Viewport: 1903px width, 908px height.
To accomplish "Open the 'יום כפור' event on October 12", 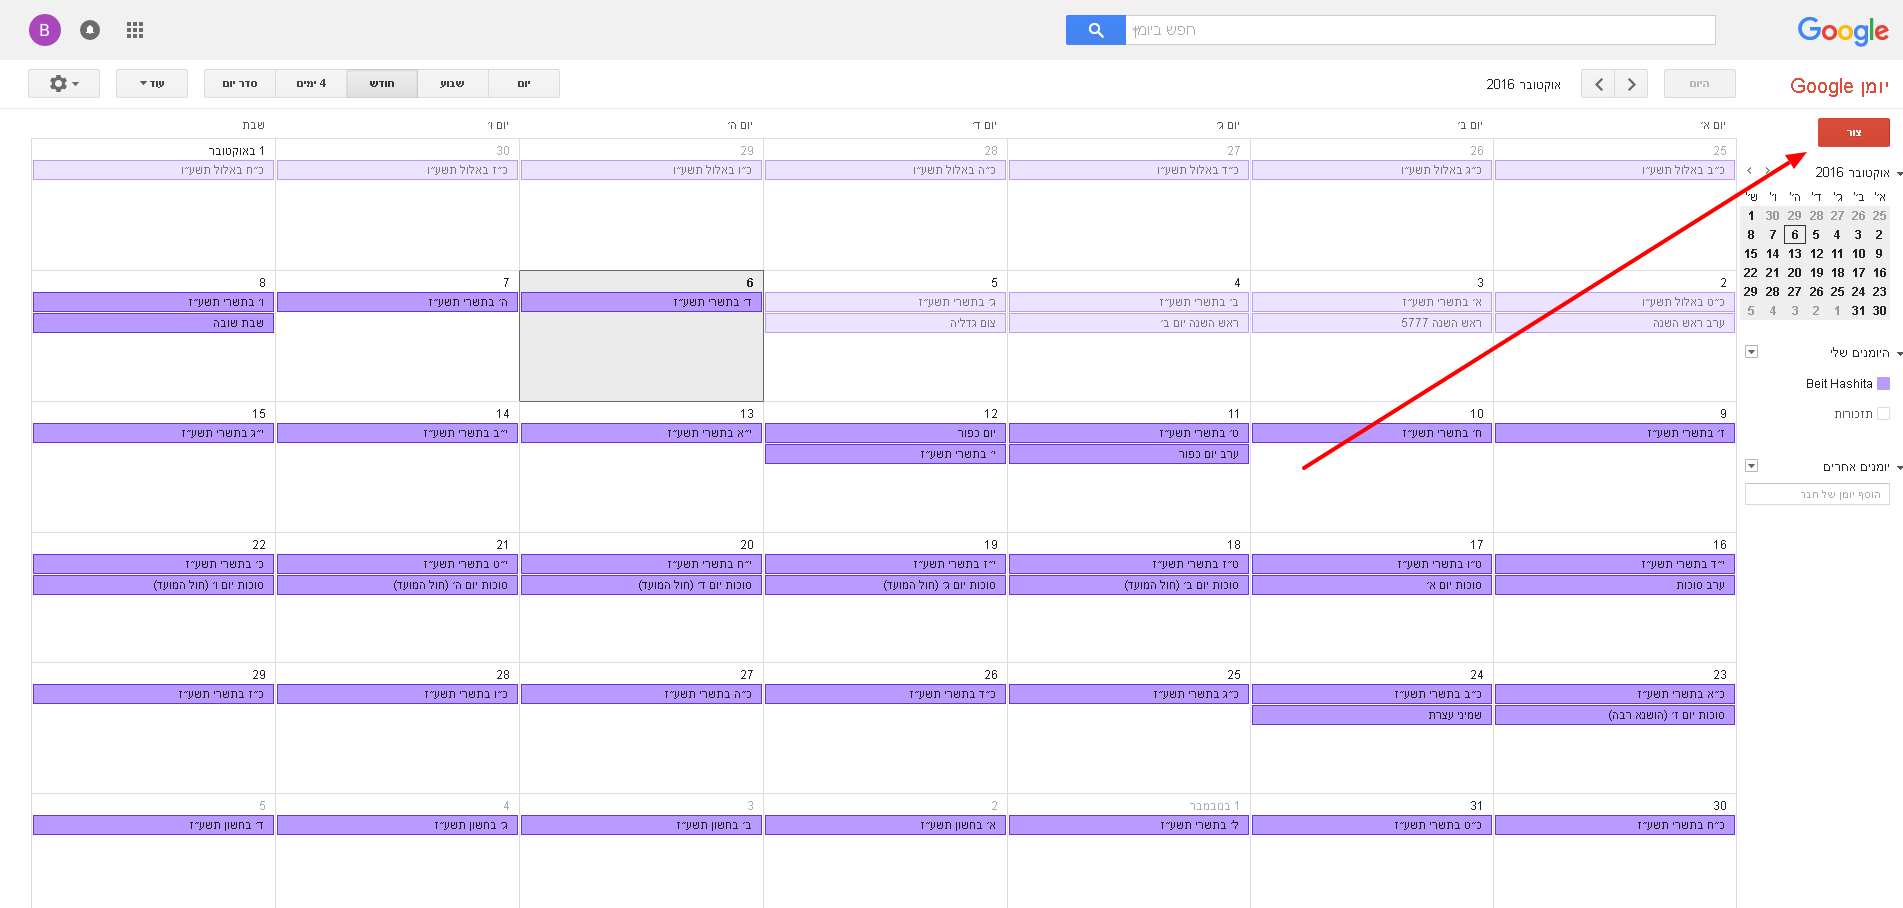I will tap(885, 433).
